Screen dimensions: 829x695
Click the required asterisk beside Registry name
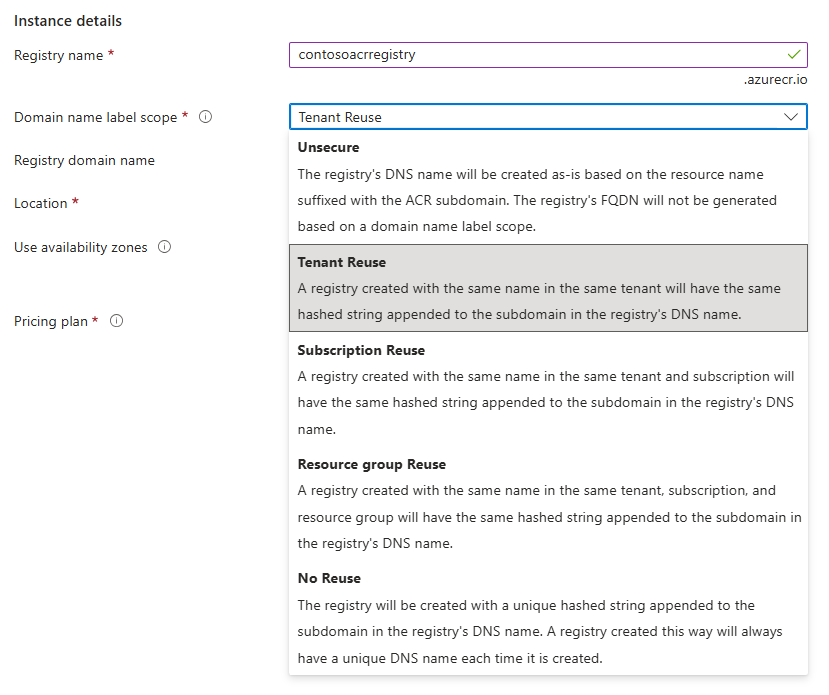click(x=110, y=56)
